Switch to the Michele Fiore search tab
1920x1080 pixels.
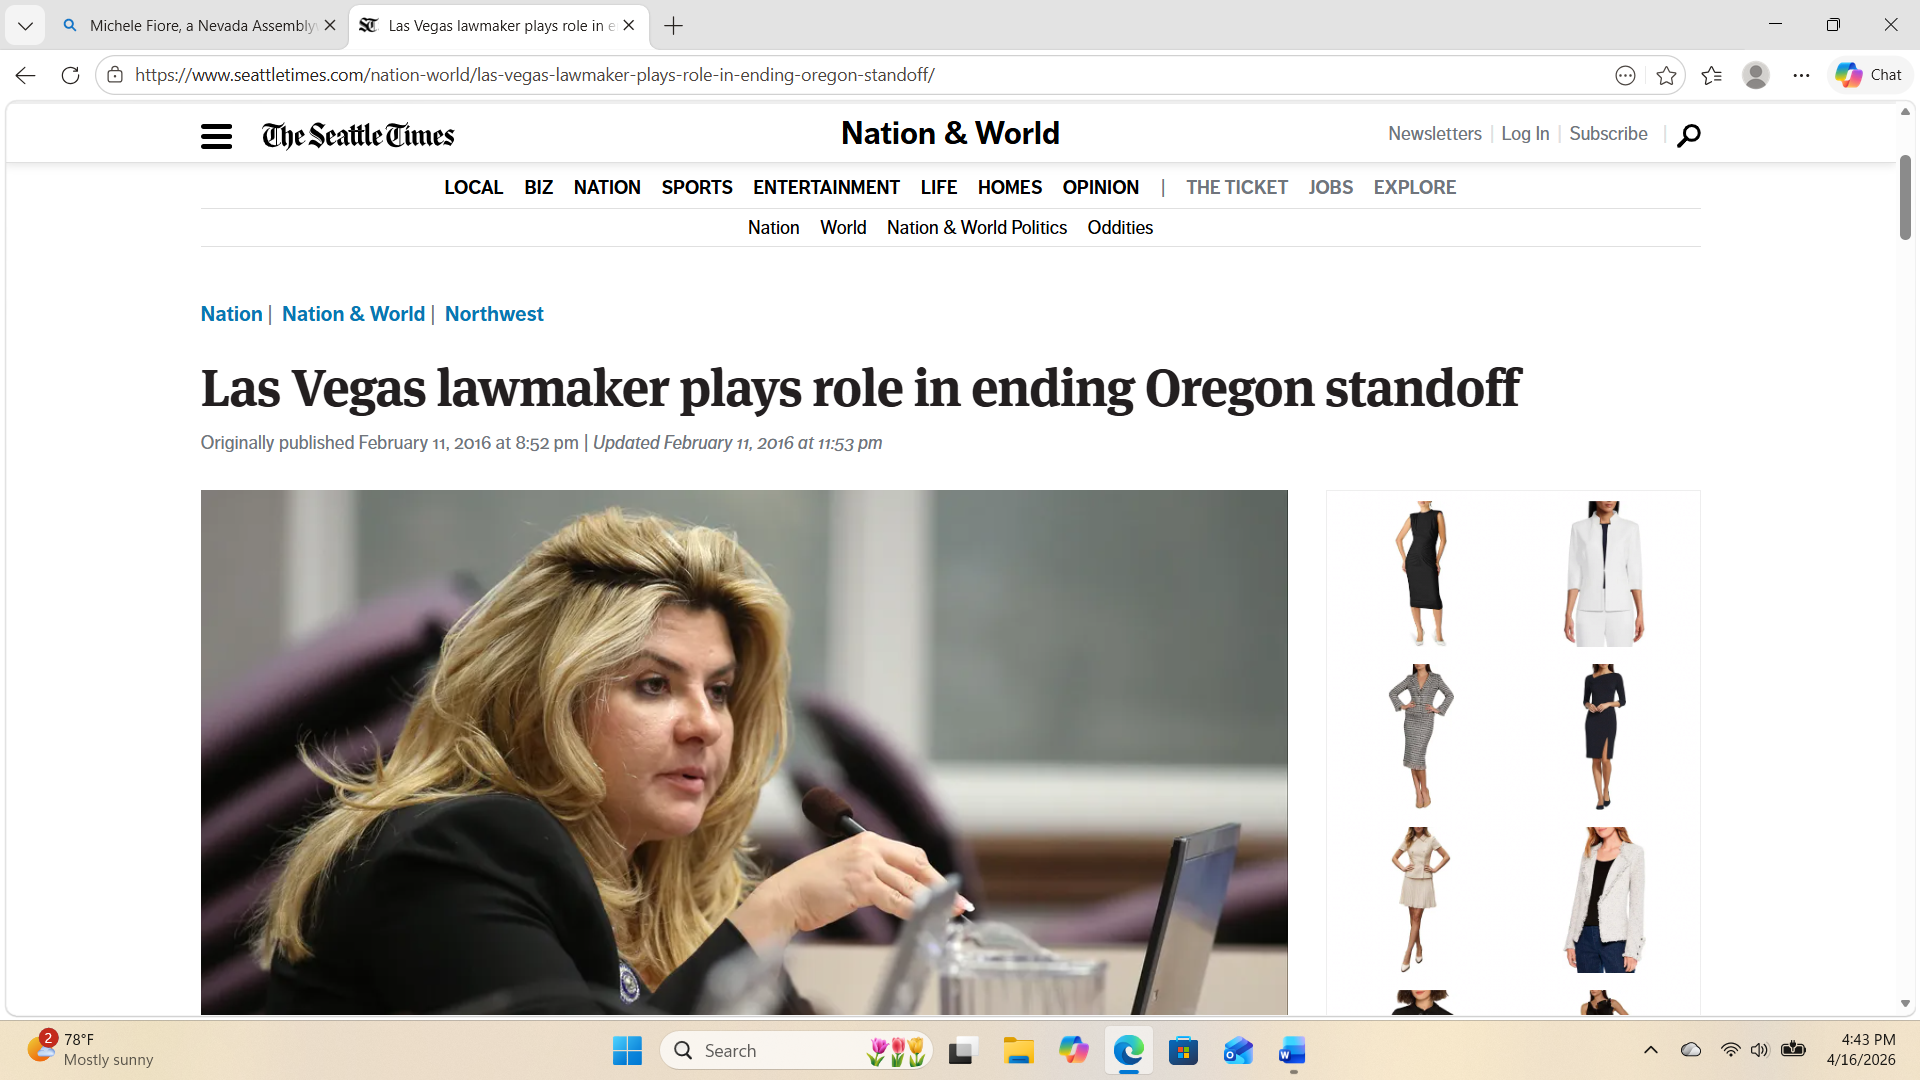click(x=200, y=25)
